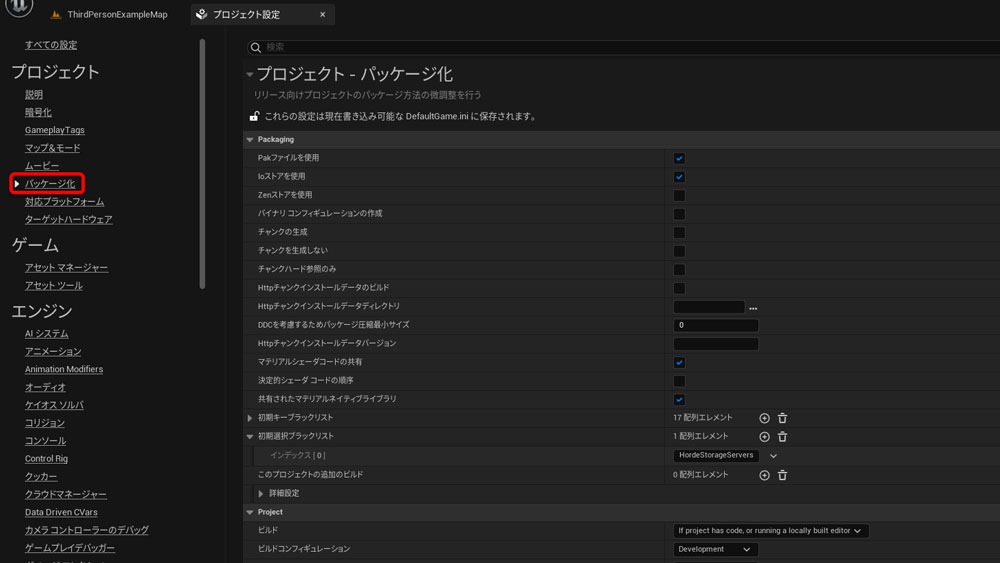Collapse the プロジェクト - パッケージ化 header triangle
The image size is (1000, 563).
[250, 75]
